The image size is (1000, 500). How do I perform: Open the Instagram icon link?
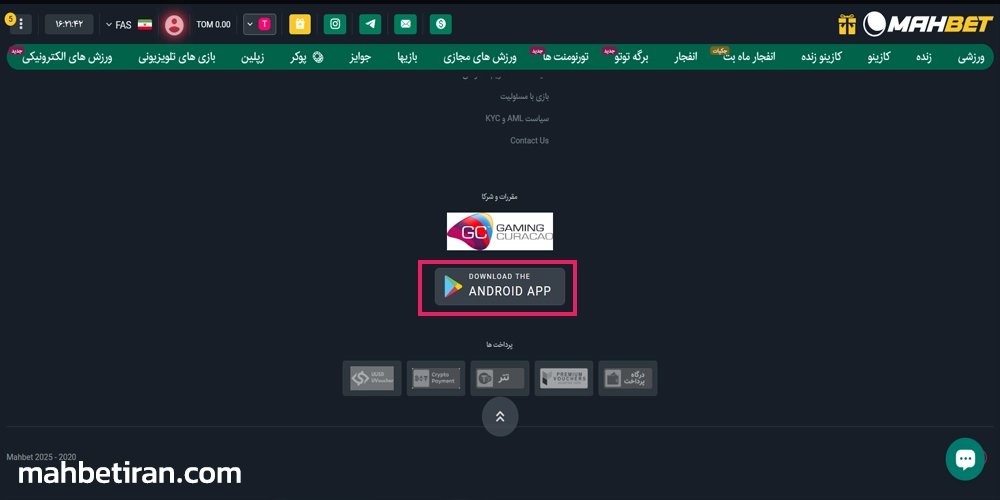click(x=337, y=24)
